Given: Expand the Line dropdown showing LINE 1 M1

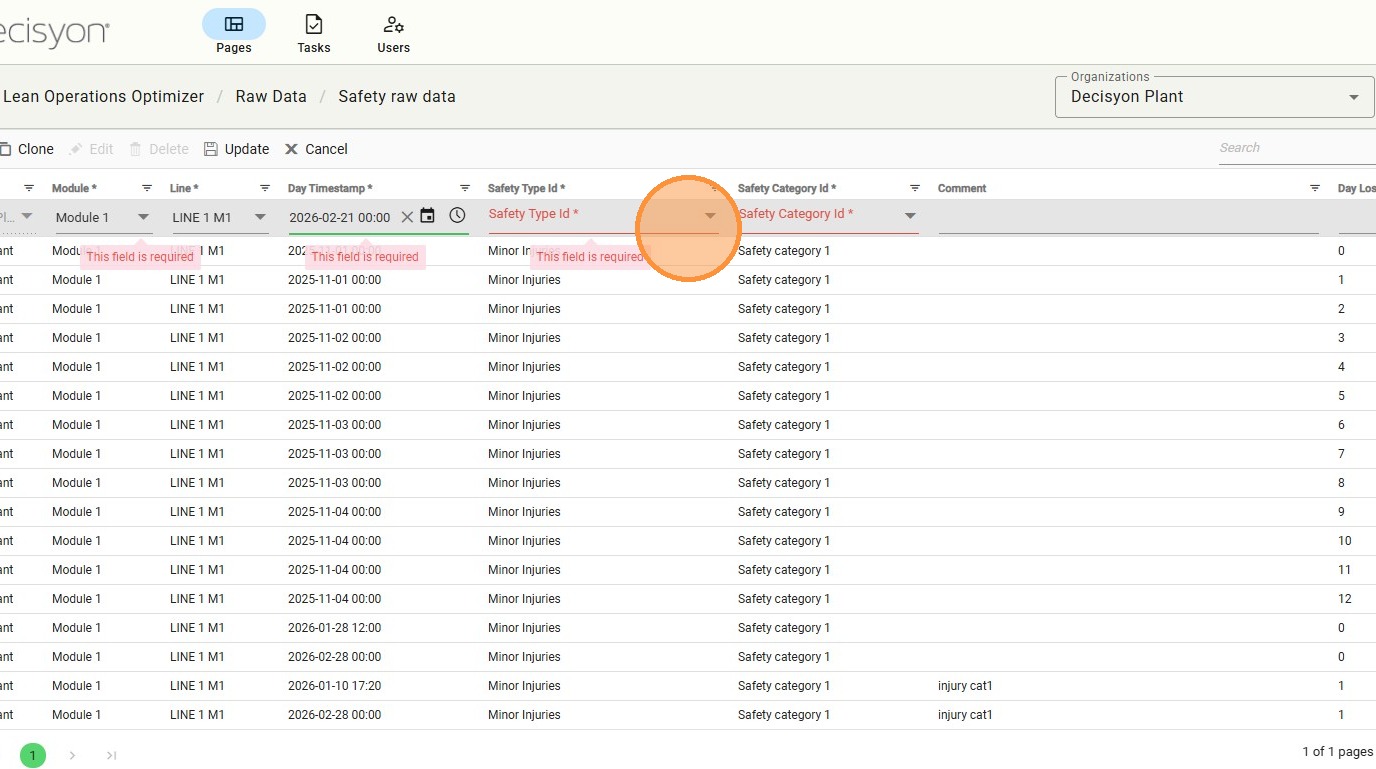Looking at the screenshot, I should pyautogui.click(x=260, y=217).
